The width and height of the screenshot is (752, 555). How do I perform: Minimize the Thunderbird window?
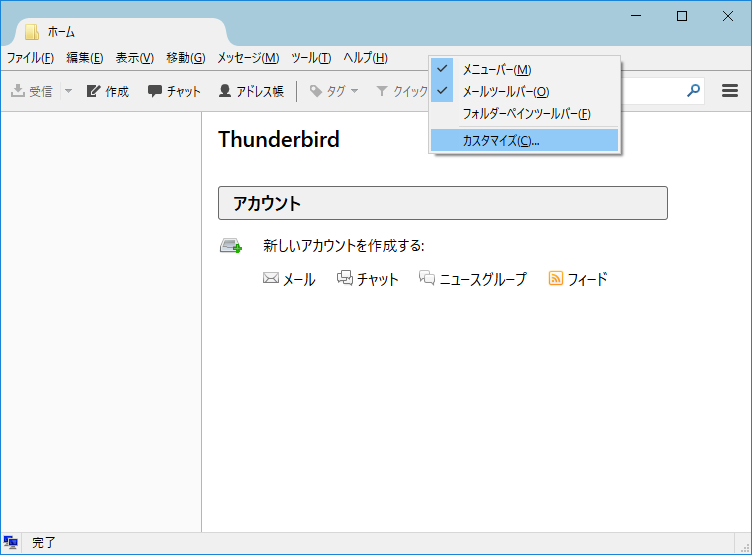pos(636,16)
